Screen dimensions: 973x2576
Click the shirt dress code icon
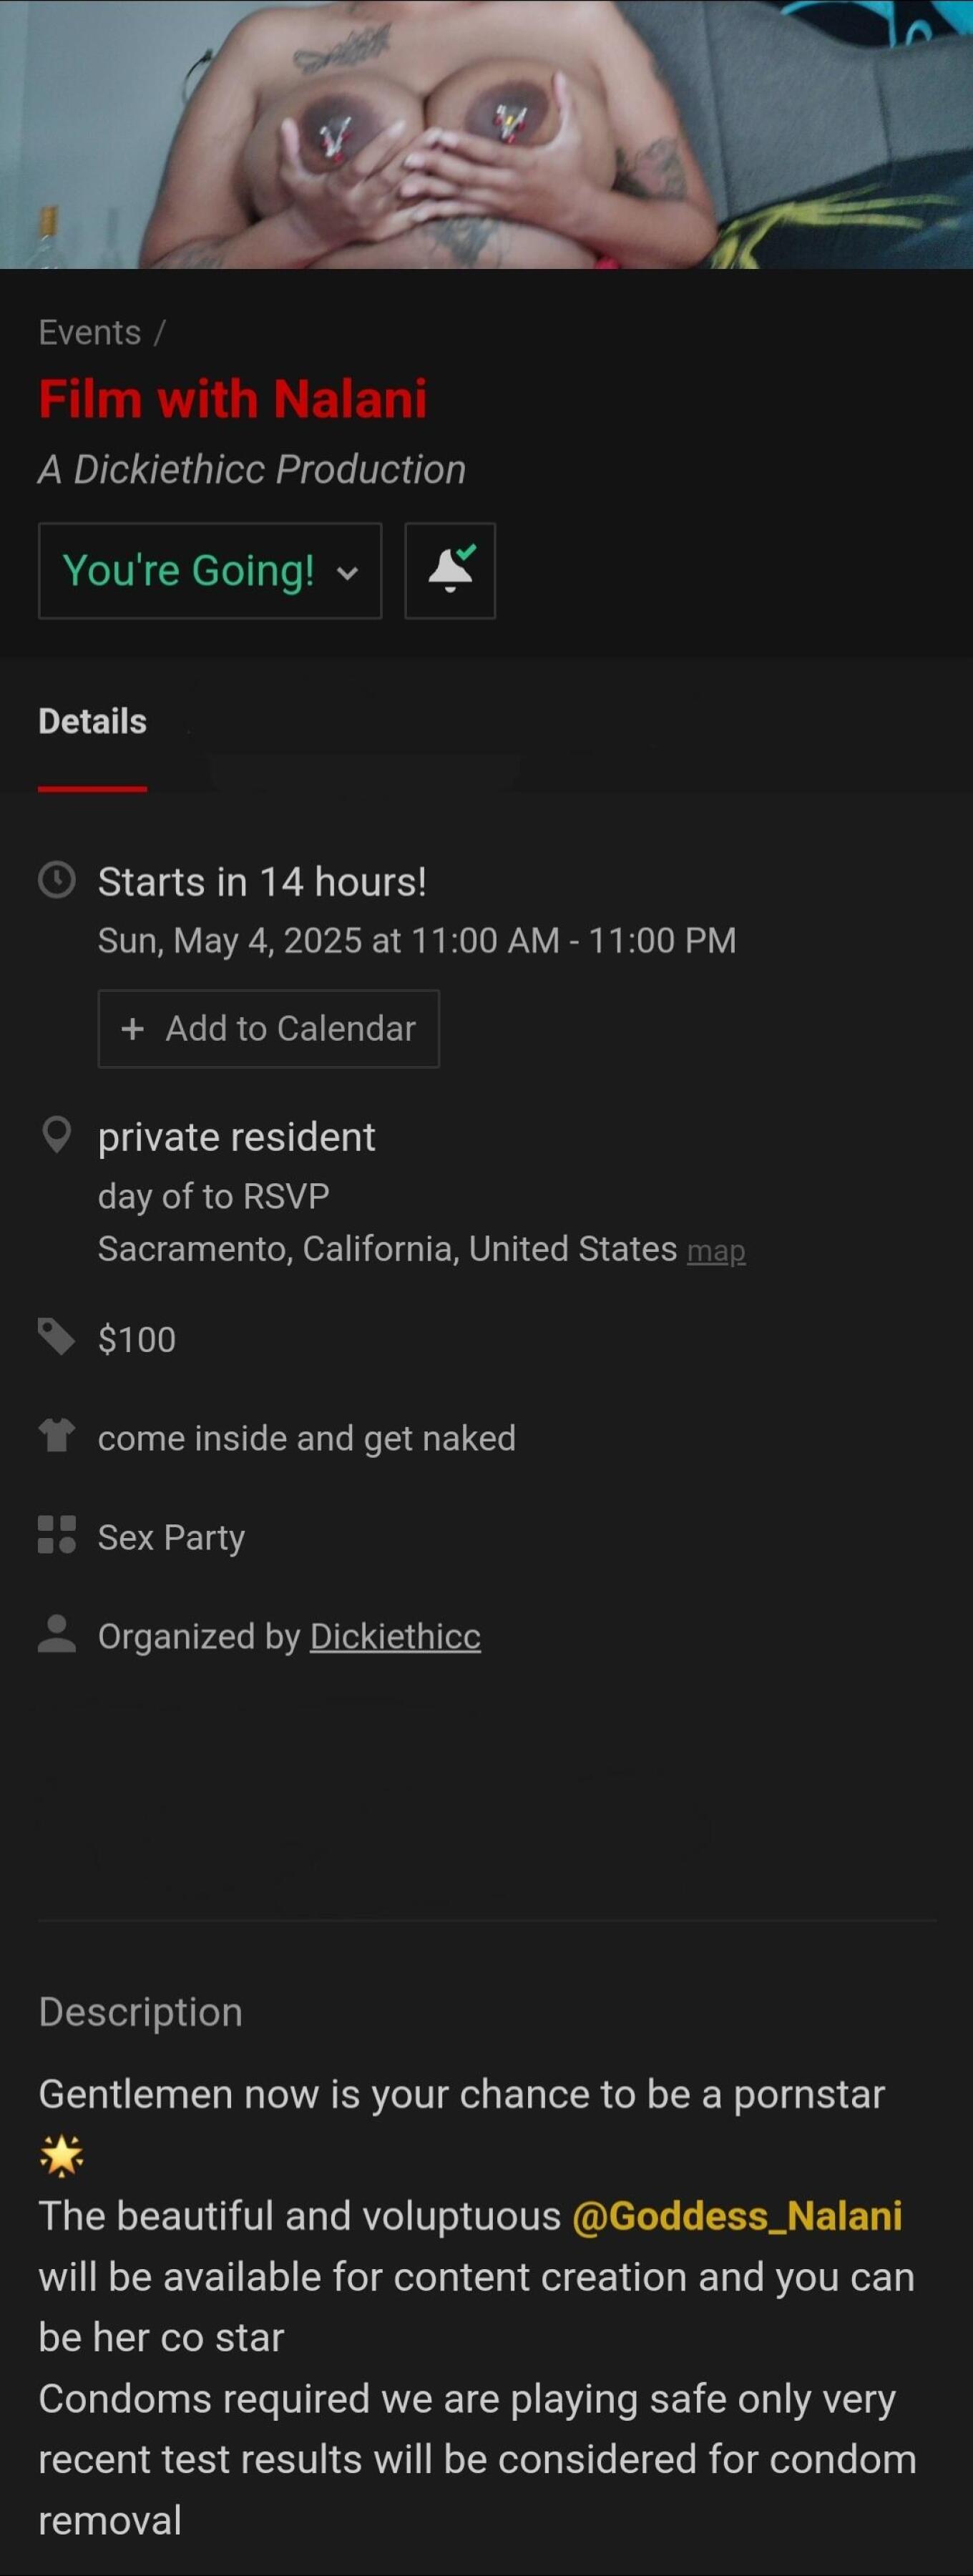pyautogui.click(x=57, y=1436)
